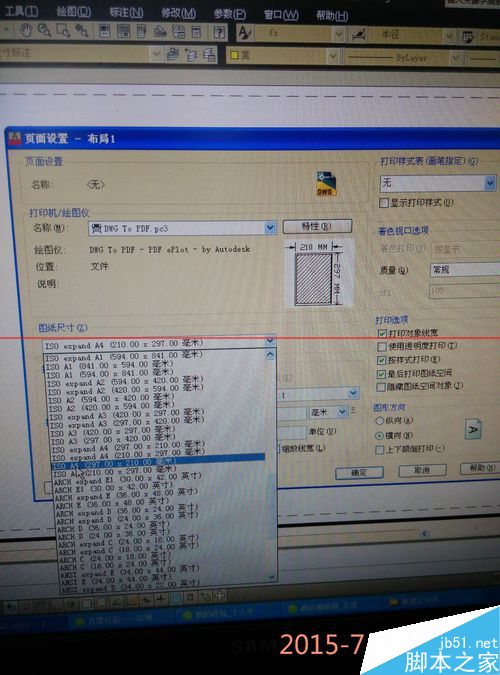This screenshot has width=500, height=675.
Task: Select the Pan hand tool
Action: [26, 30]
